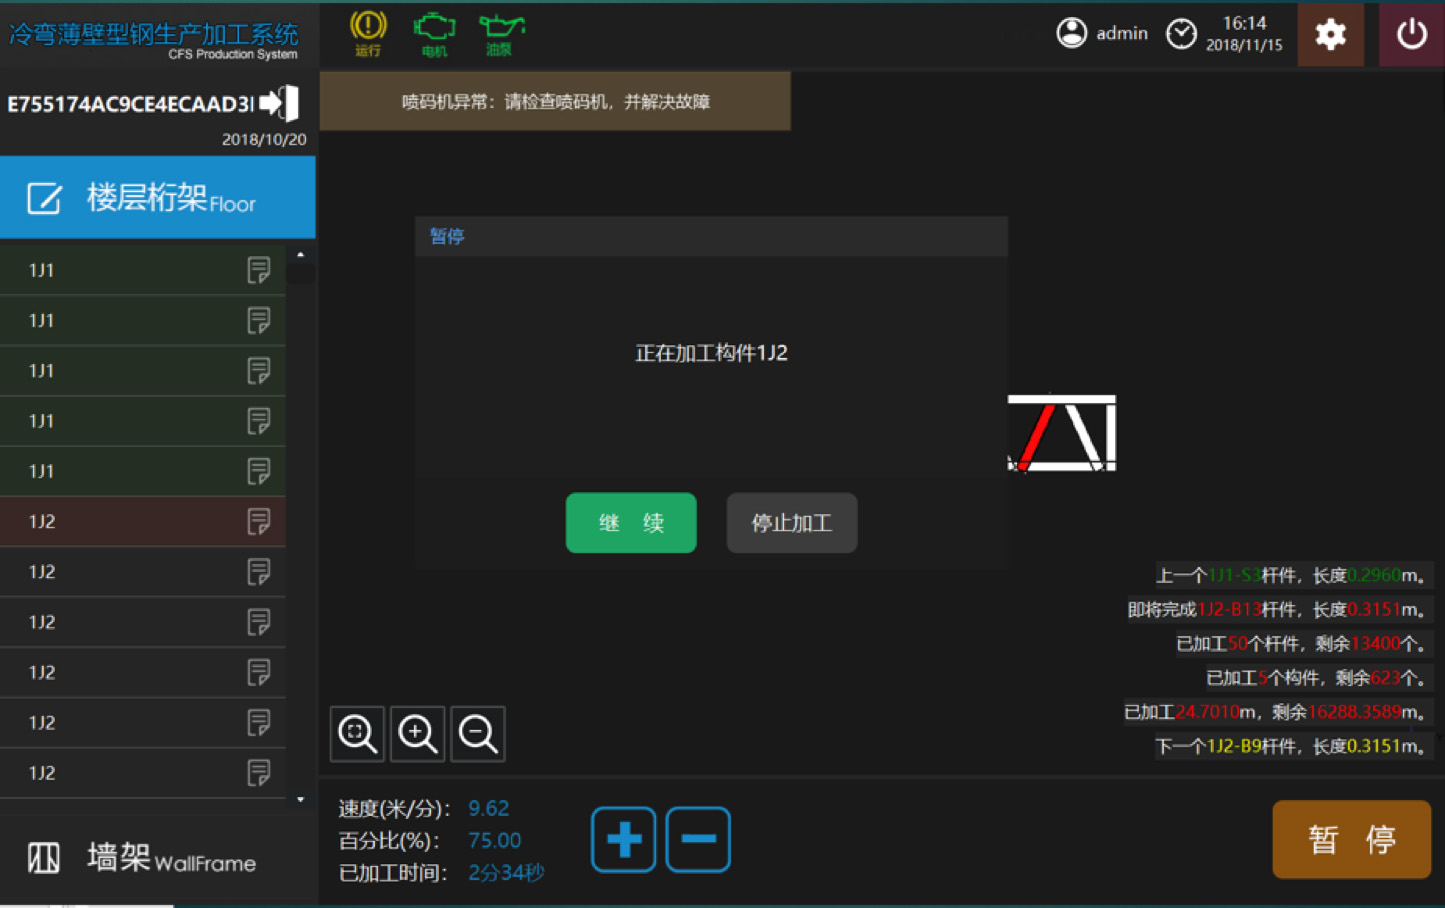
Task: Zoom in with the plus magnifier
Action: click(x=417, y=734)
